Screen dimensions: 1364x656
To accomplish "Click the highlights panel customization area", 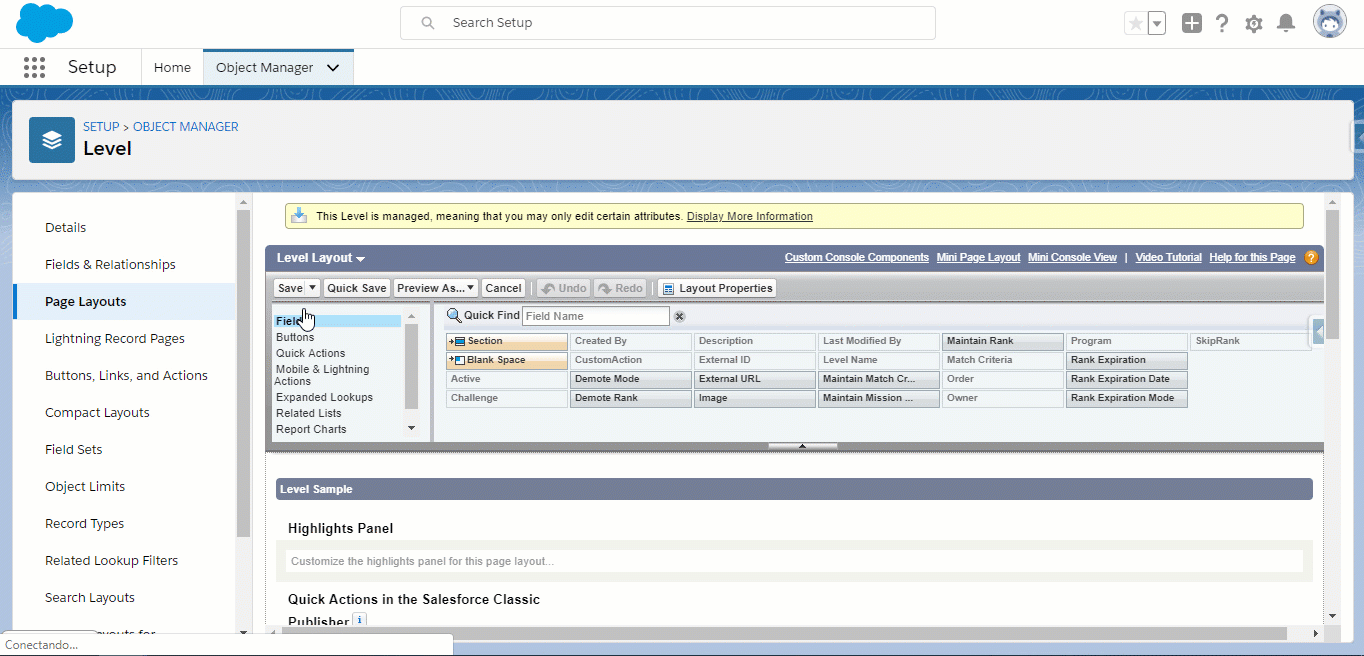I will [795, 561].
